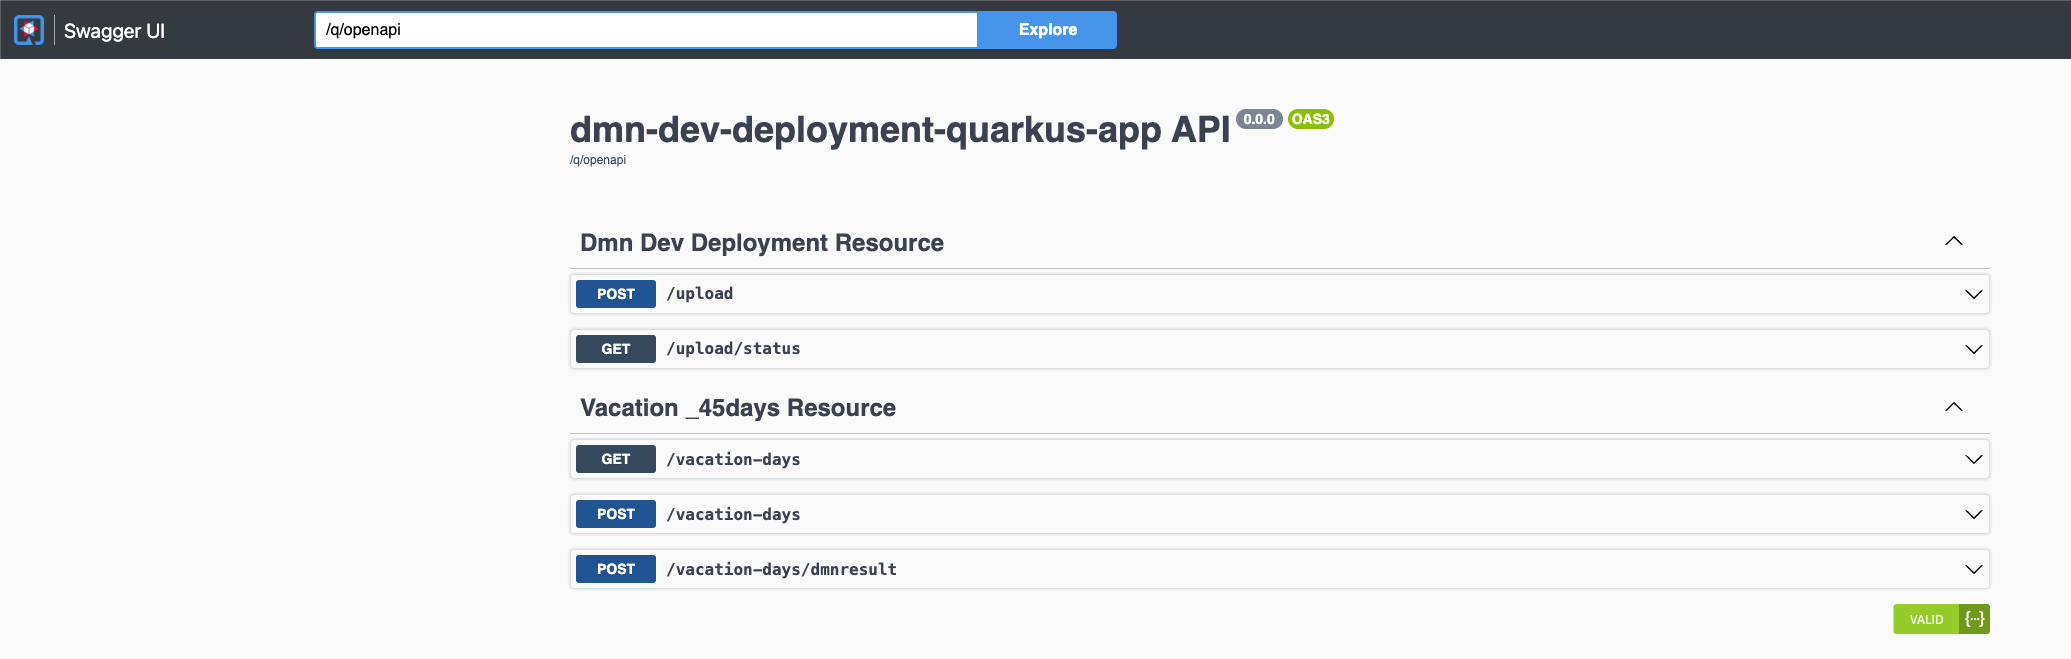Select the /upload/status endpoint path text
Viewport: 2071px width, 659px height.
click(x=733, y=349)
